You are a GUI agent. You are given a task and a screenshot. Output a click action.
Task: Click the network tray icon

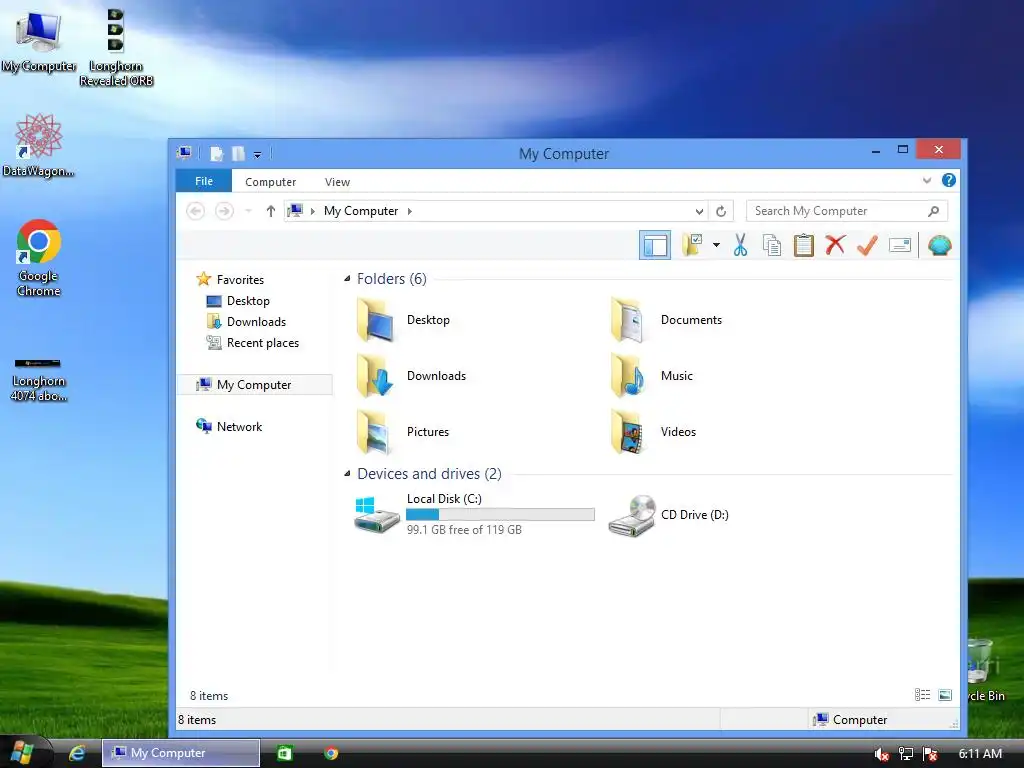pos(906,754)
